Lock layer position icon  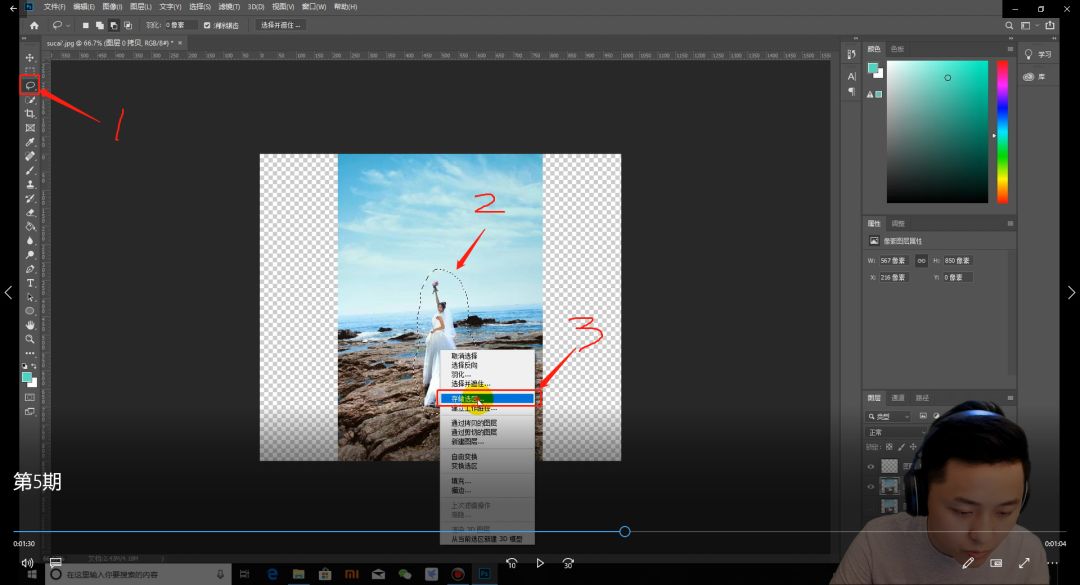coord(913,447)
